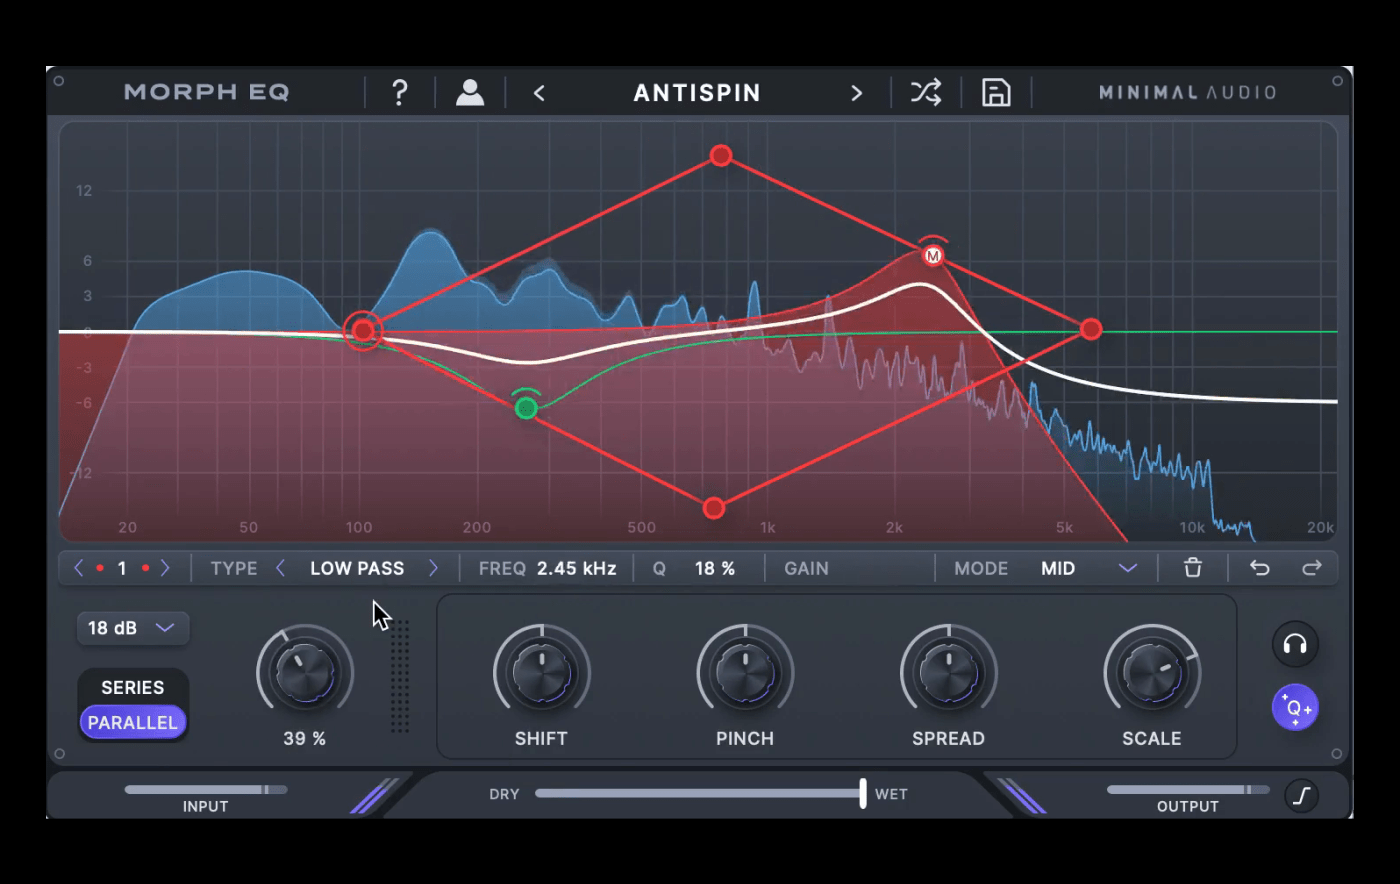Click the MINIMAL AUDIO logo

(1187, 93)
